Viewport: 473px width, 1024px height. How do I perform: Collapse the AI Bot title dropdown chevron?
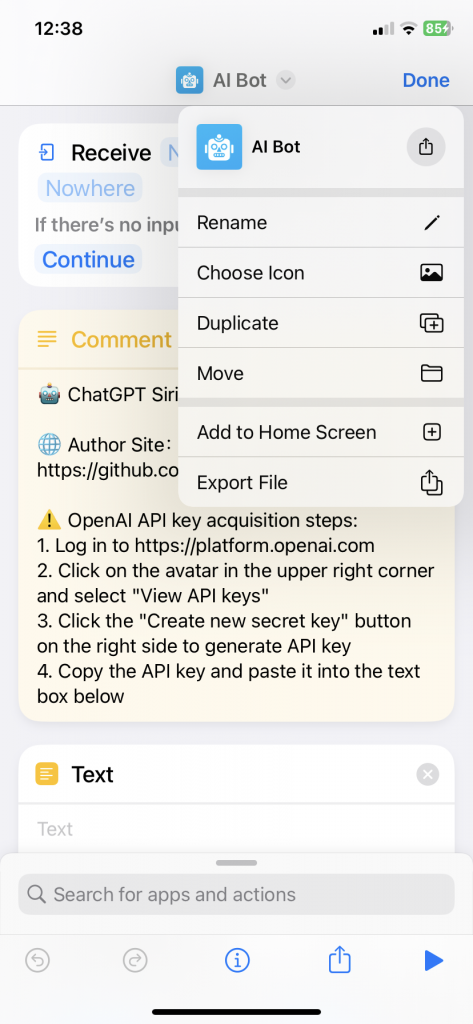click(x=285, y=80)
